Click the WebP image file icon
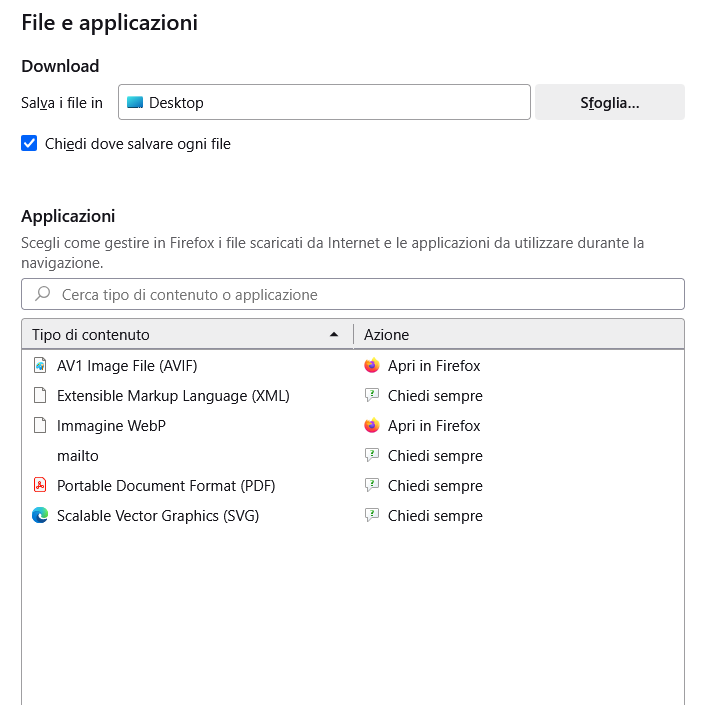 pyautogui.click(x=40, y=426)
